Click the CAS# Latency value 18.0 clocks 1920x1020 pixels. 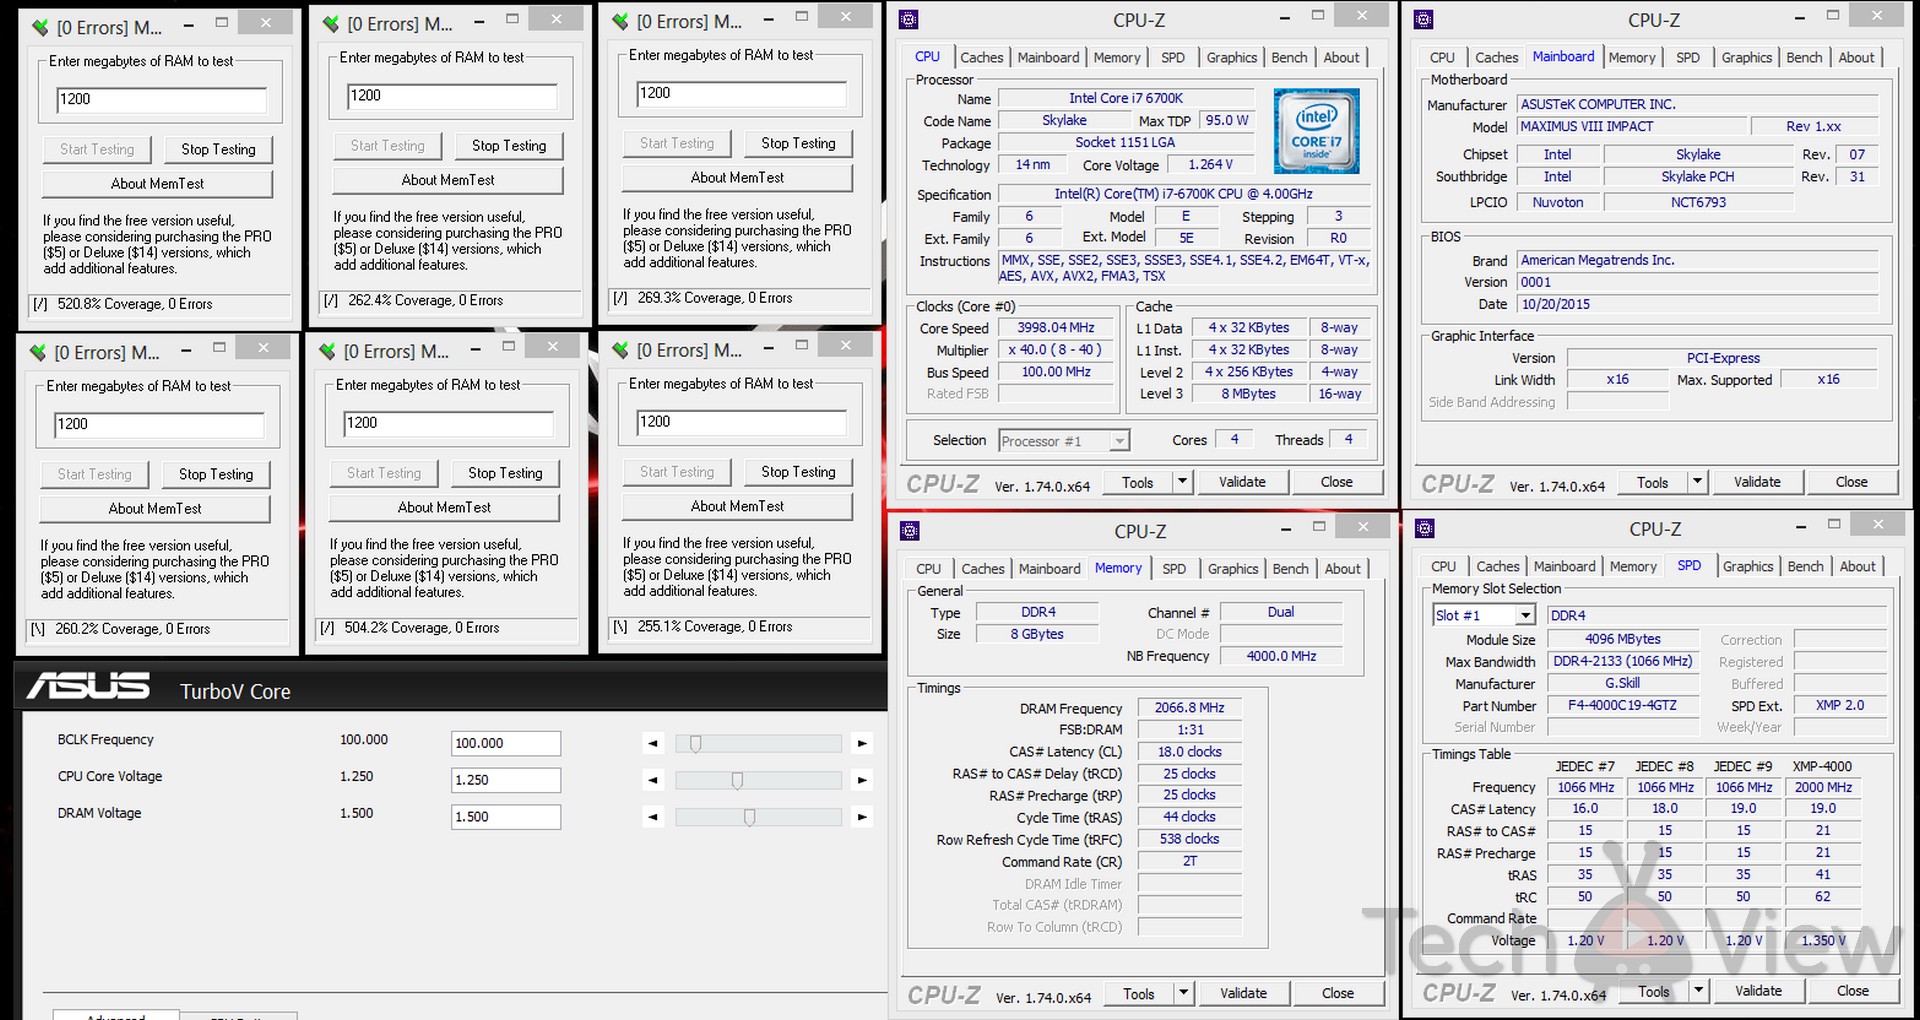[x=1189, y=752]
